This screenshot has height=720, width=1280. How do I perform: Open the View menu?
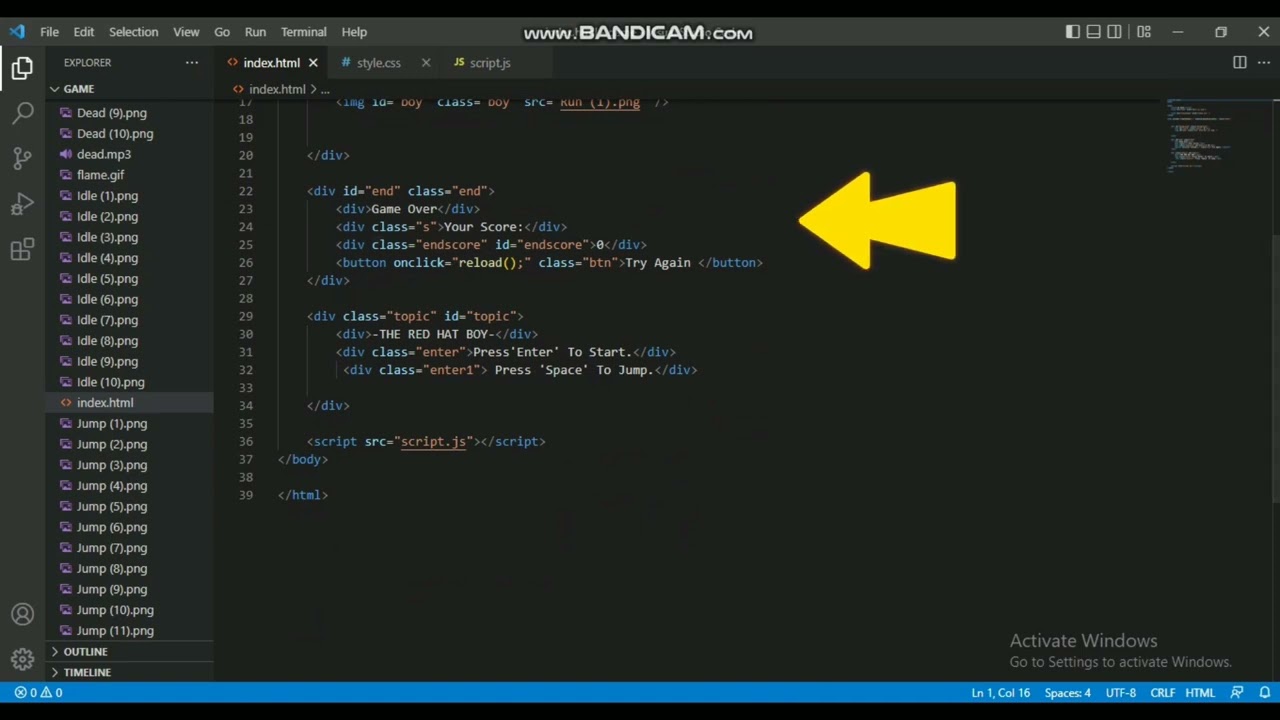click(x=186, y=31)
